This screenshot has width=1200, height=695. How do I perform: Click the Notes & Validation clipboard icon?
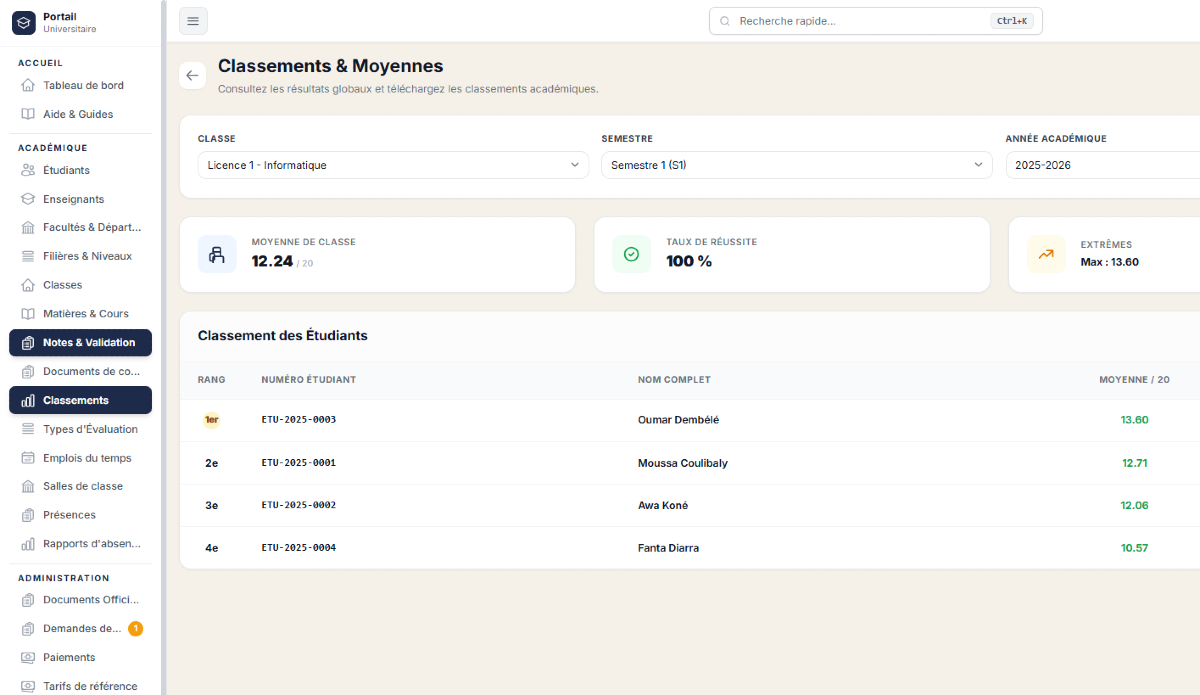28,342
